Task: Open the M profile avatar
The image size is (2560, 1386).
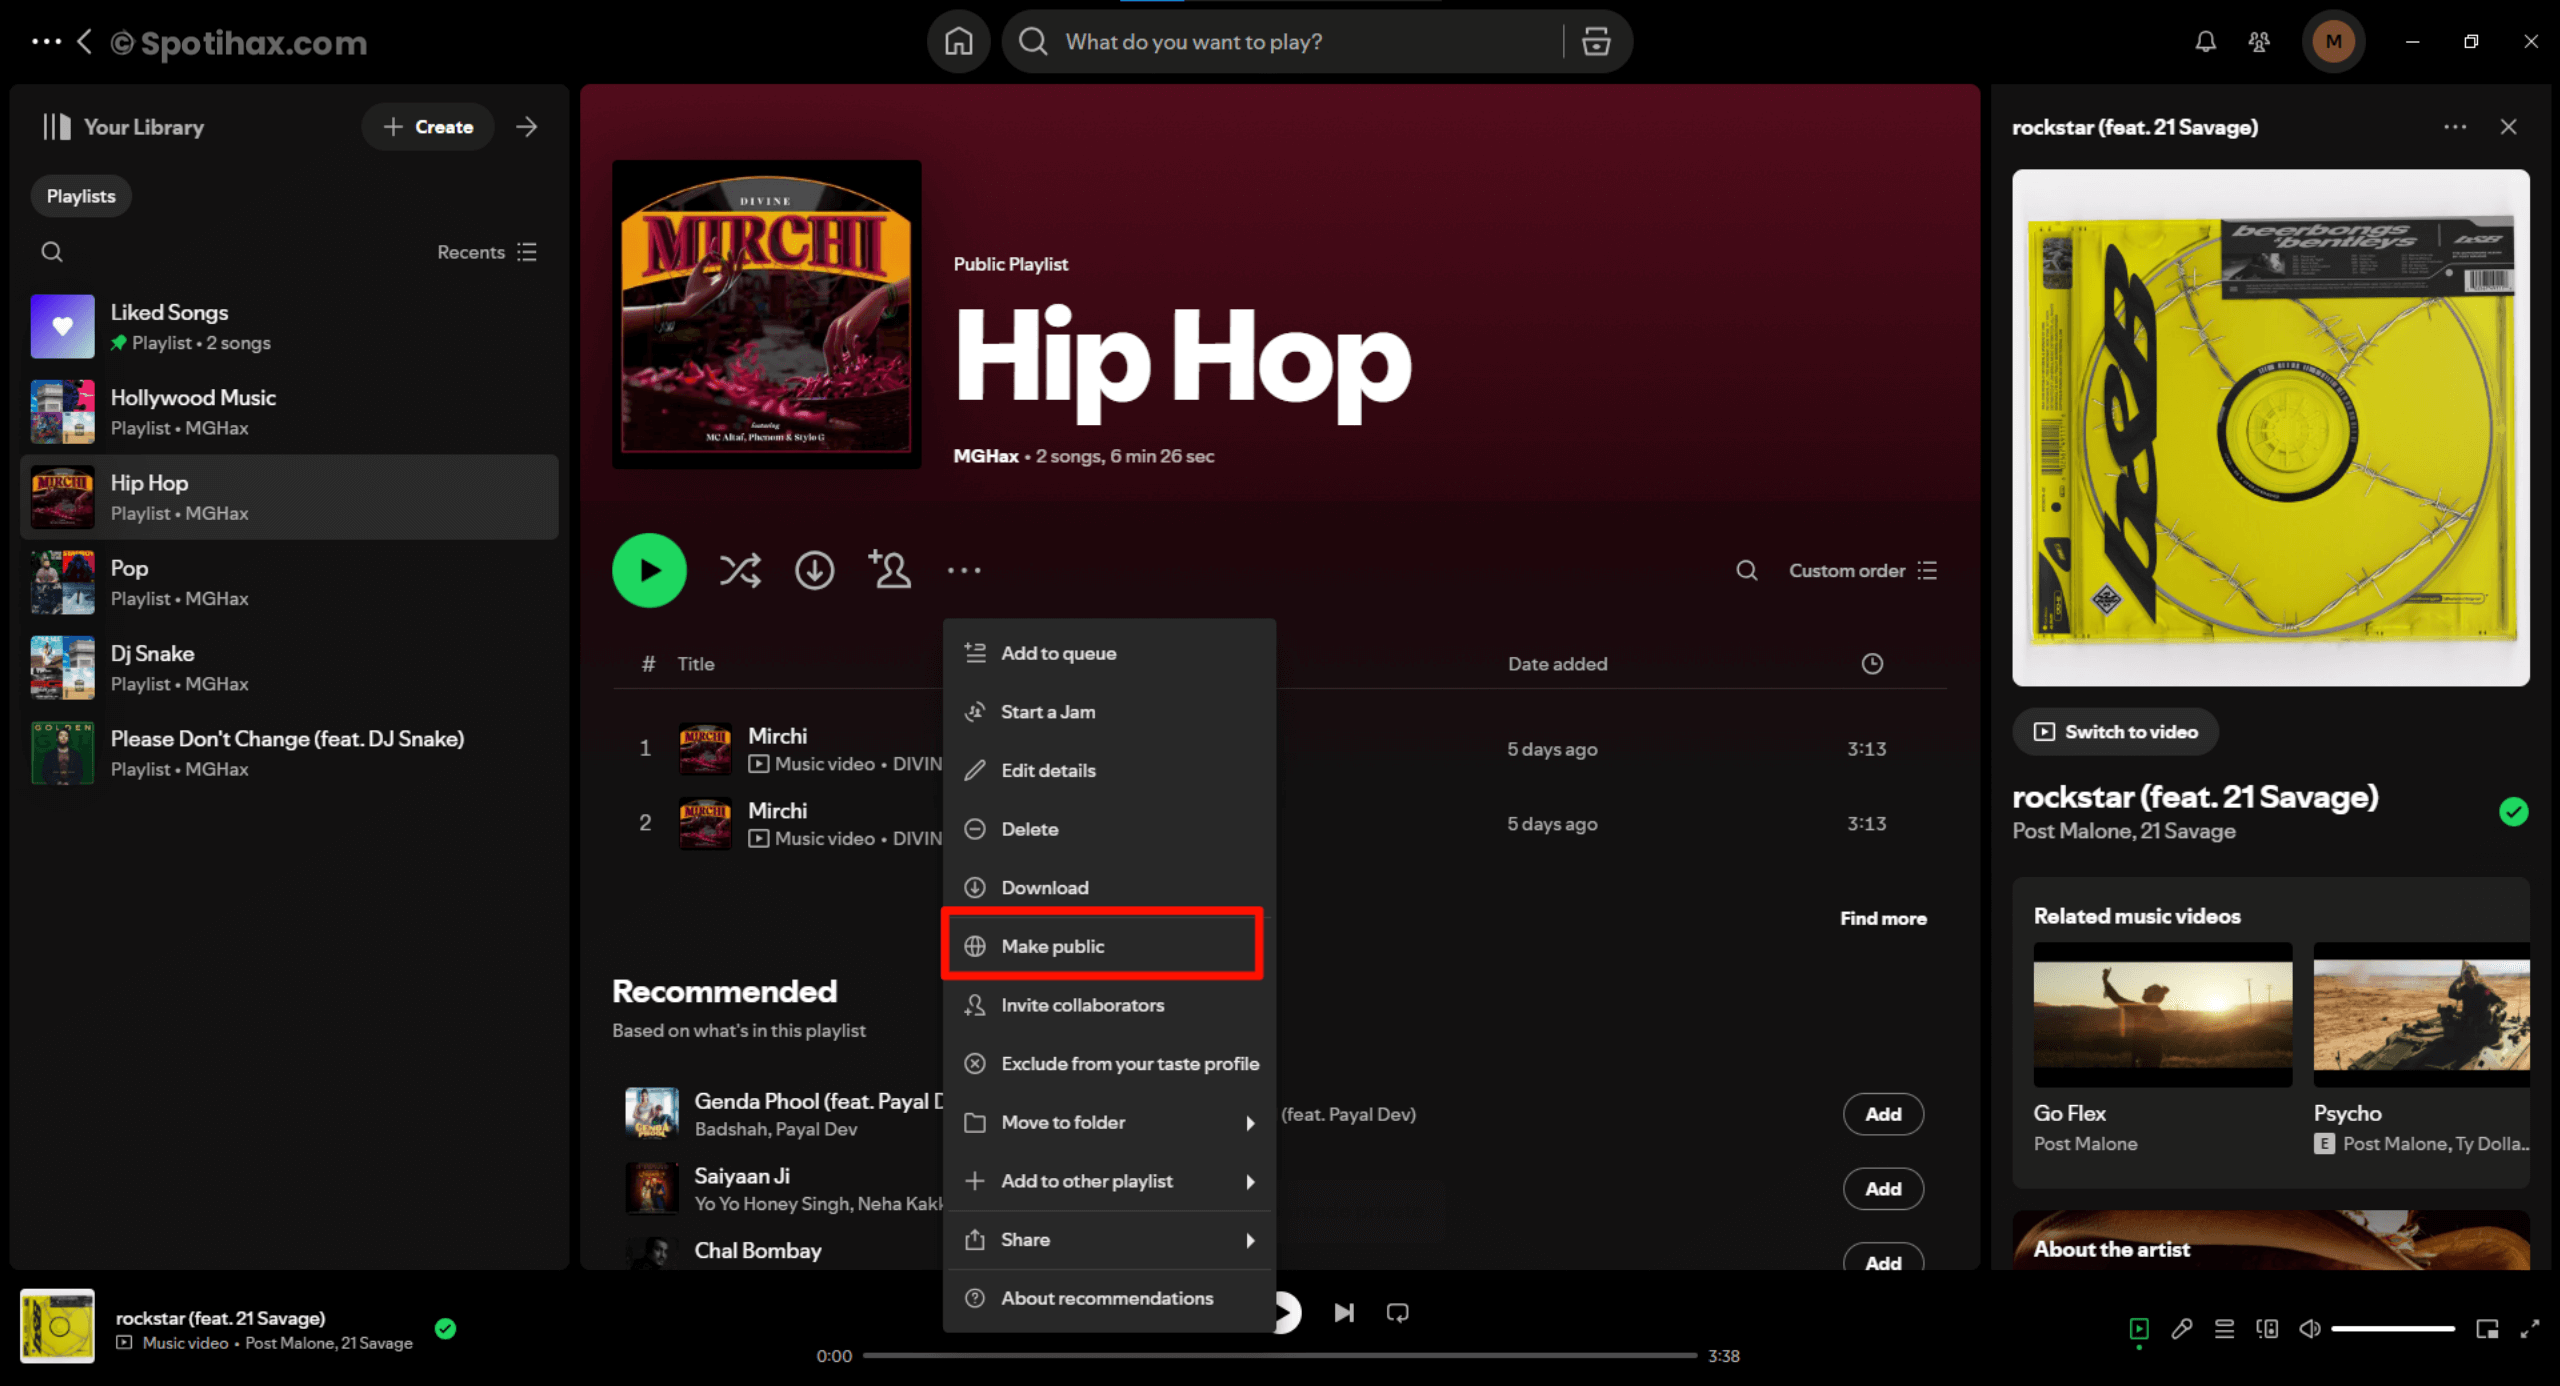Action: (x=2333, y=42)
